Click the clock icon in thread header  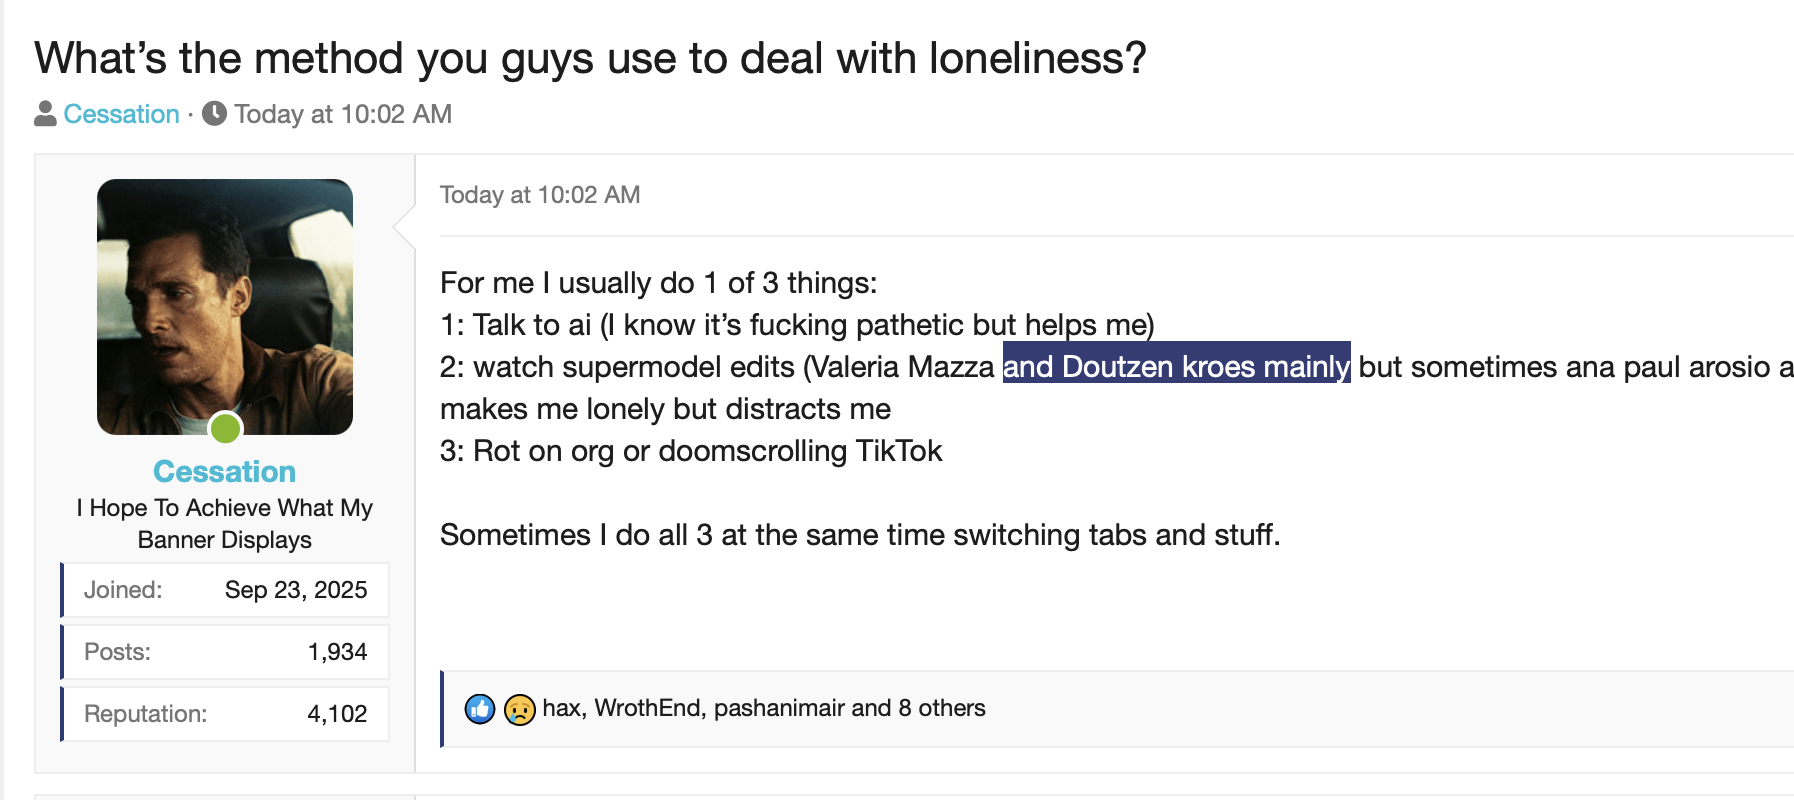click(214, 114)
